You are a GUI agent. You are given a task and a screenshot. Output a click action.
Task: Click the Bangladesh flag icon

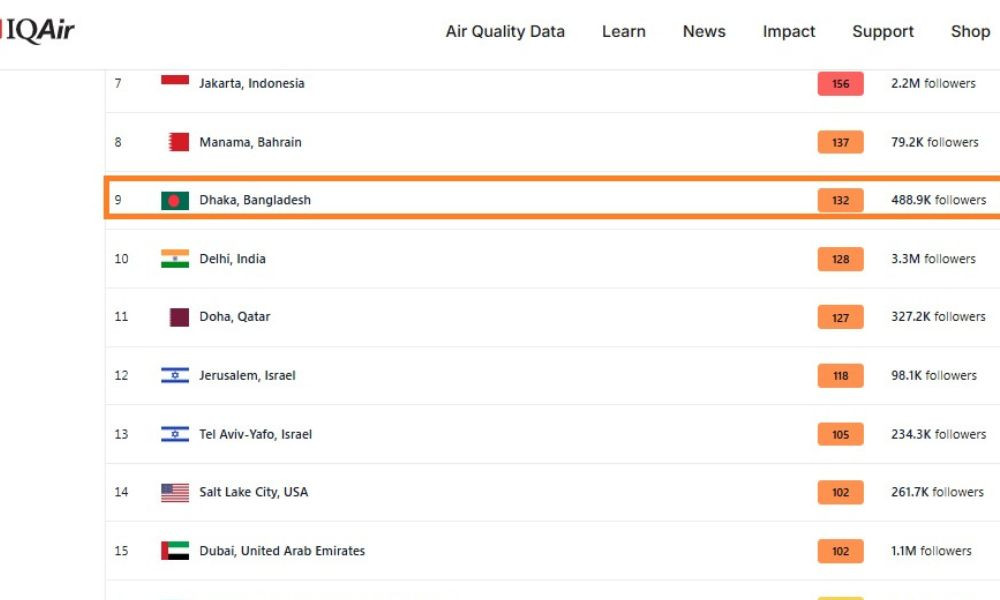coord(175,200)
